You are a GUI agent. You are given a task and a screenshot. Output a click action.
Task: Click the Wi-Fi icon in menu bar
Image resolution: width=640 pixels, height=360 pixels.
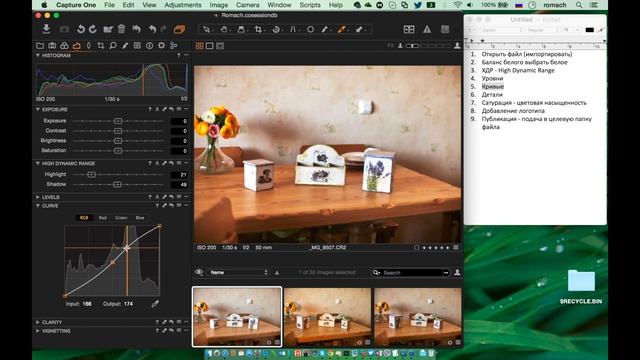pyautogui.click(x=457, y=5)
